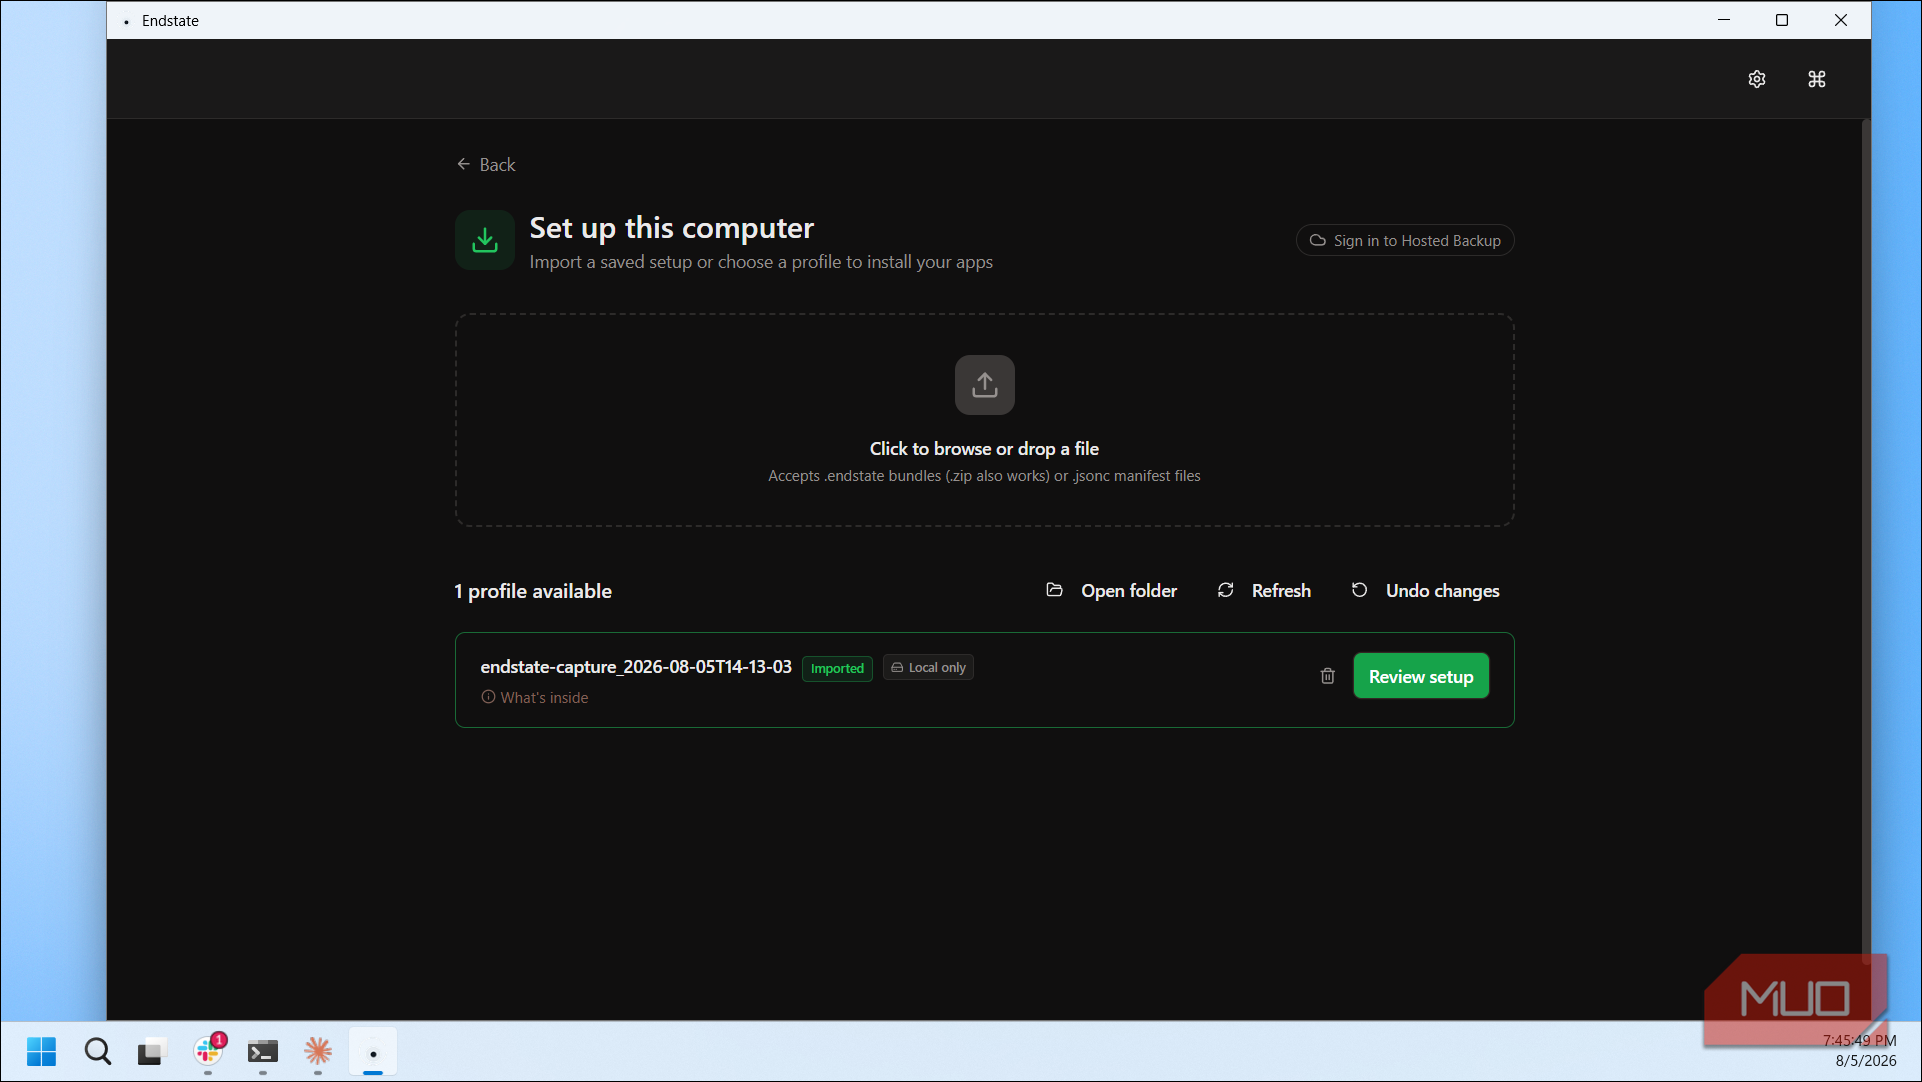Click to browse or drop a file
This screenshot has height=1082, width=1922.
984,420
